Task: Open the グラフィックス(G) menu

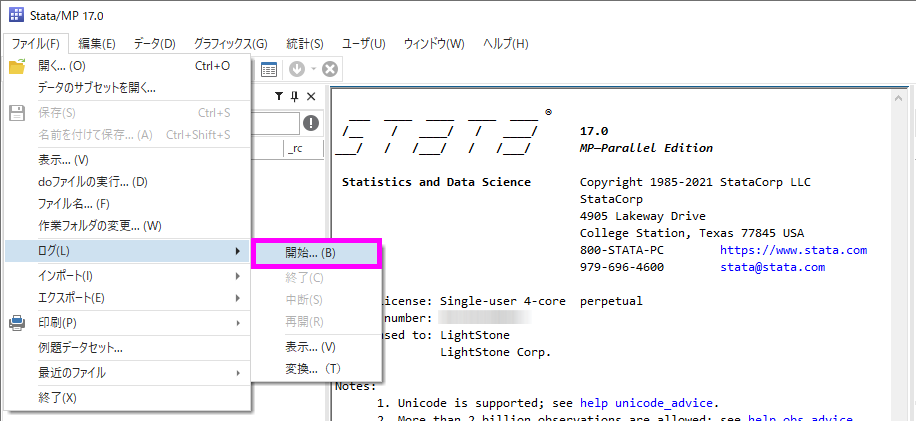Action: 230,43
